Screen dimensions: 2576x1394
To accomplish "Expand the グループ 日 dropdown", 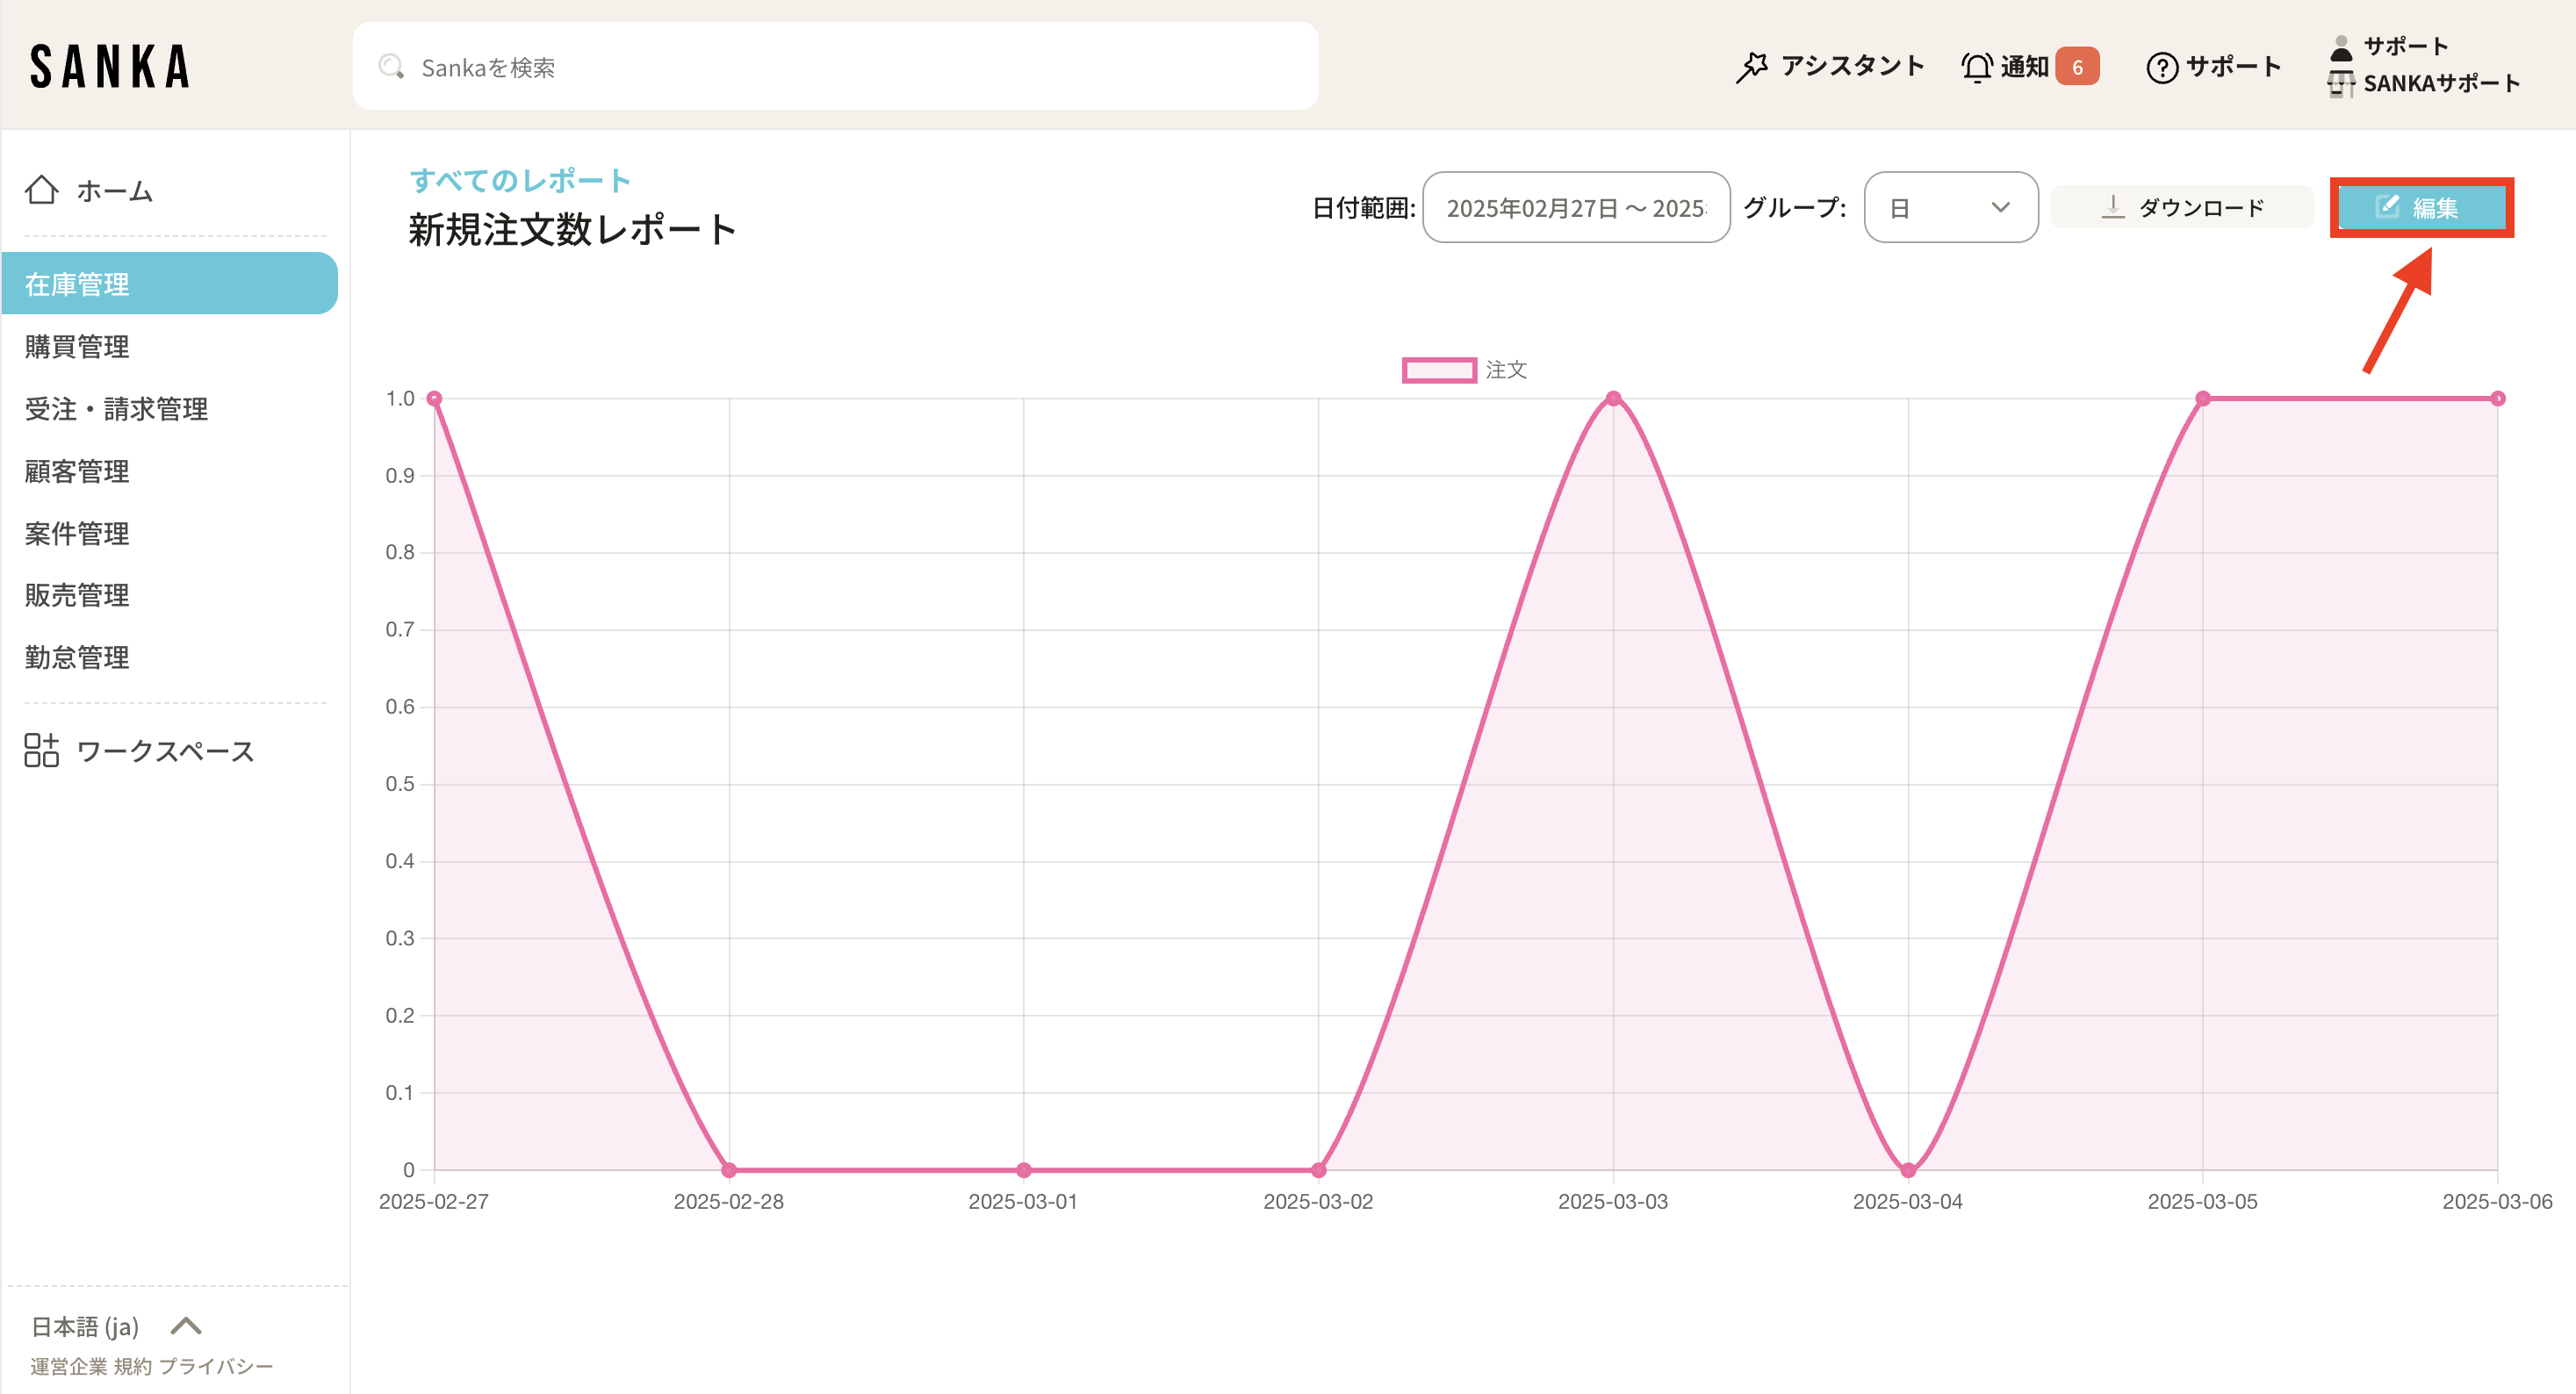I will [x=1950, y=207].
